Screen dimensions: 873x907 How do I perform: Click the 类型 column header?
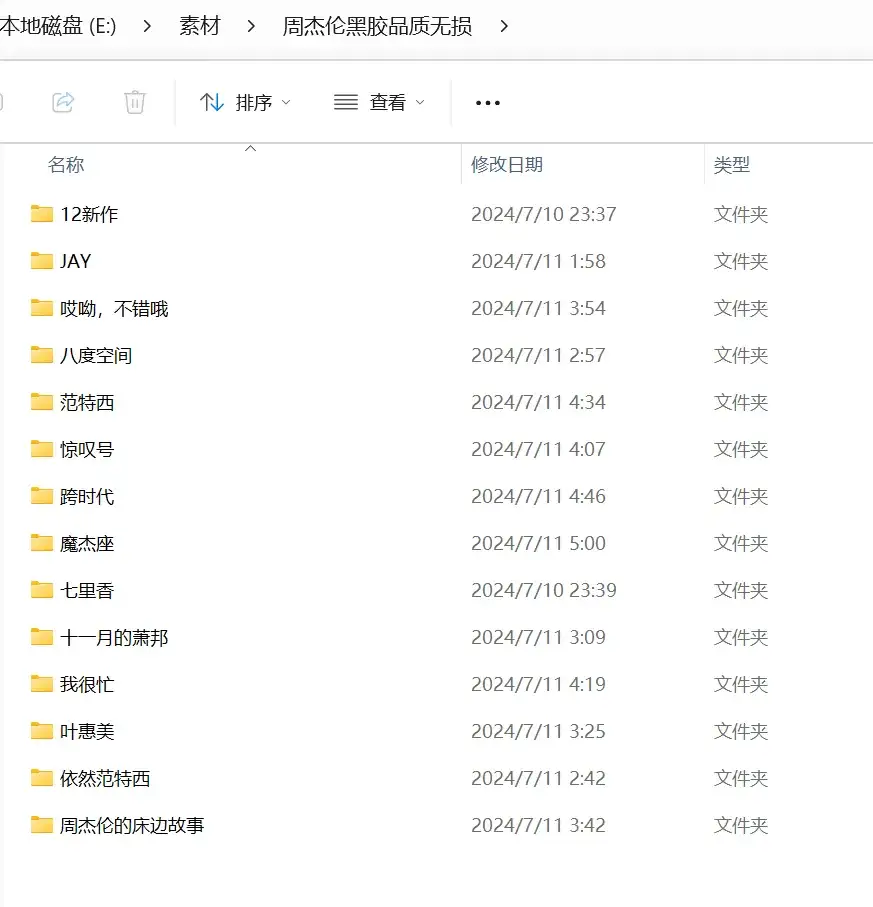coord(732,165)
